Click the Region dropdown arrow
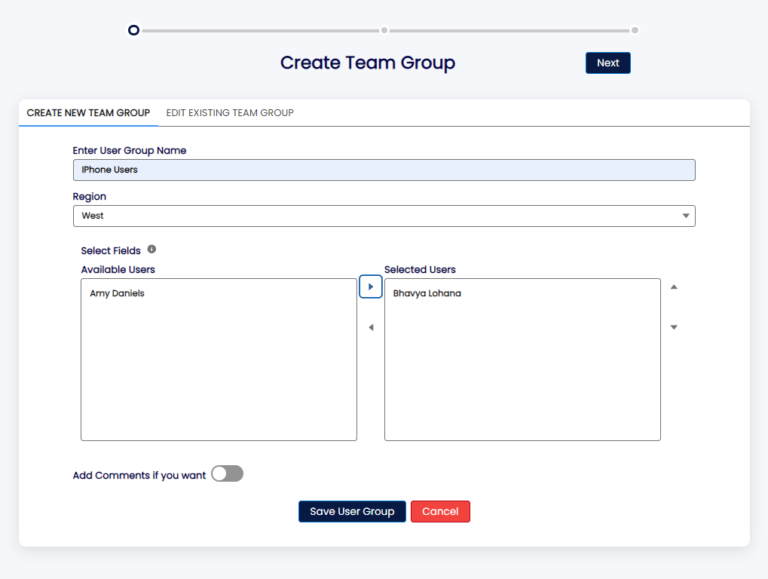This screenshot has width=768, height=579. 686,216
